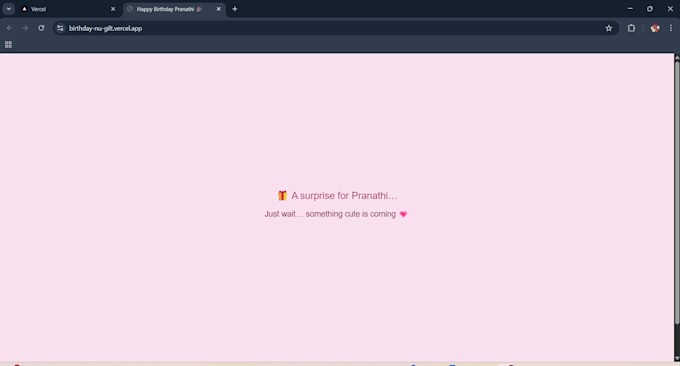The image size is (680, 366).
Task: Go back to the previous page
Action: pyautogui.click(x=10, y=28)
